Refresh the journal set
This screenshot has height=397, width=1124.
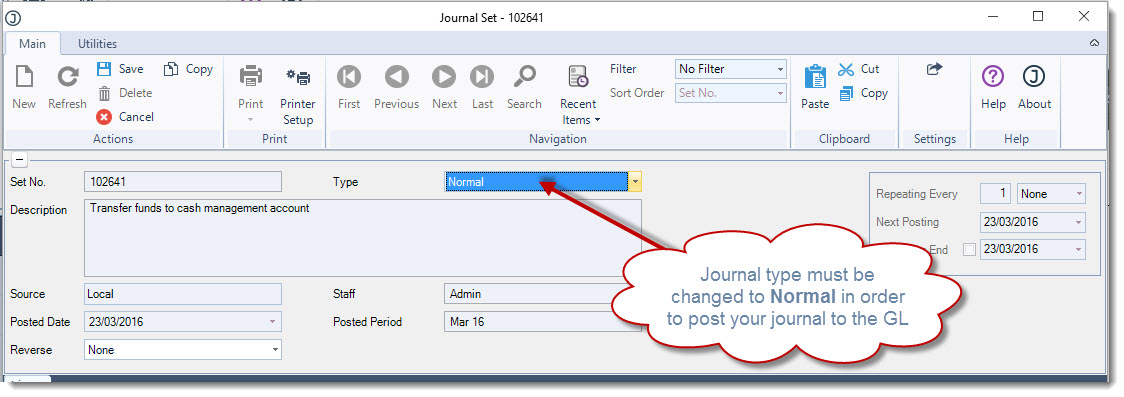pyautogui.click(x=67, y=86)
